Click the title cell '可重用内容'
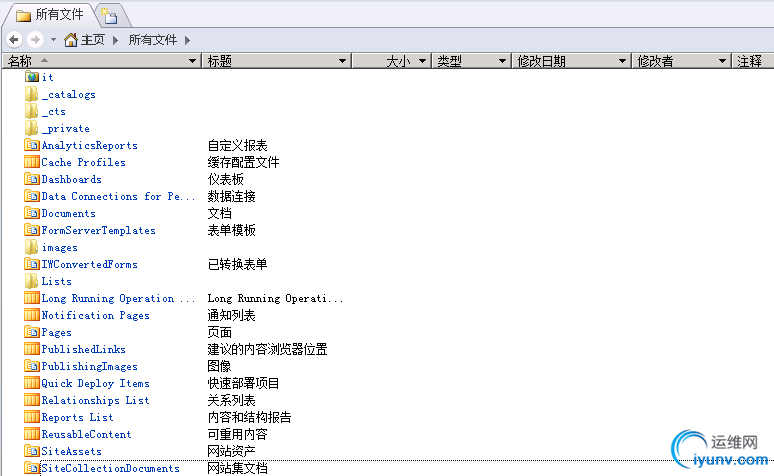 click(x=237, y=435)
